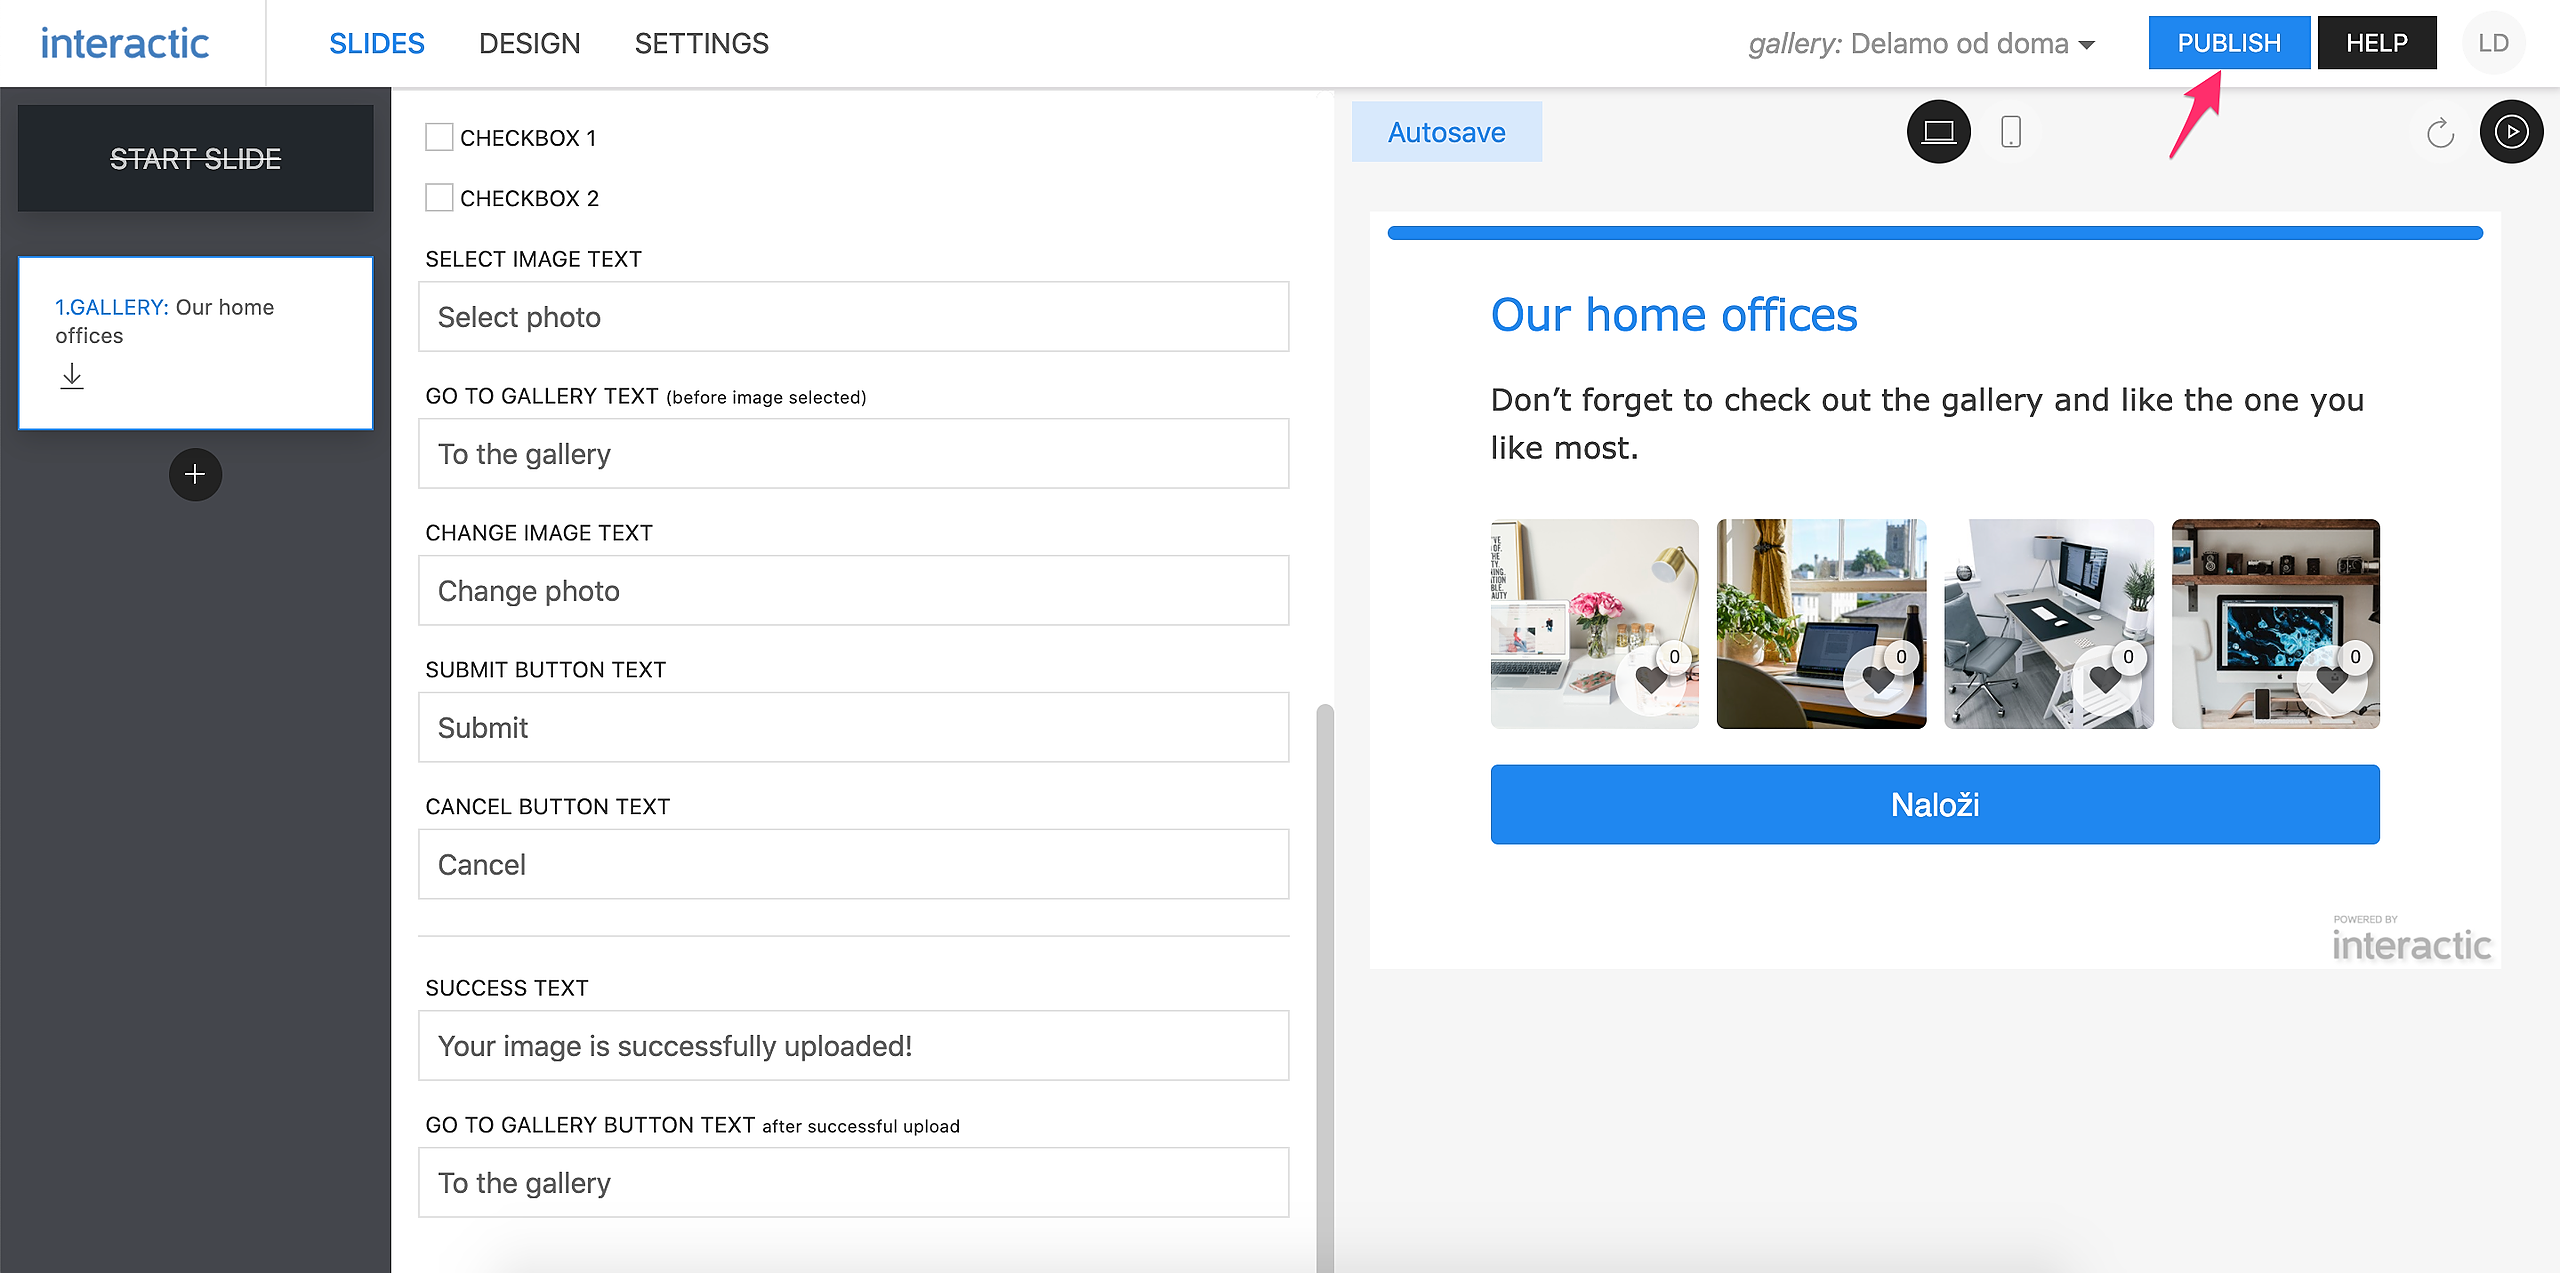Enable the CHECKBOX 2 option
Screen dimensions: 2560x1273
(439, 197)
